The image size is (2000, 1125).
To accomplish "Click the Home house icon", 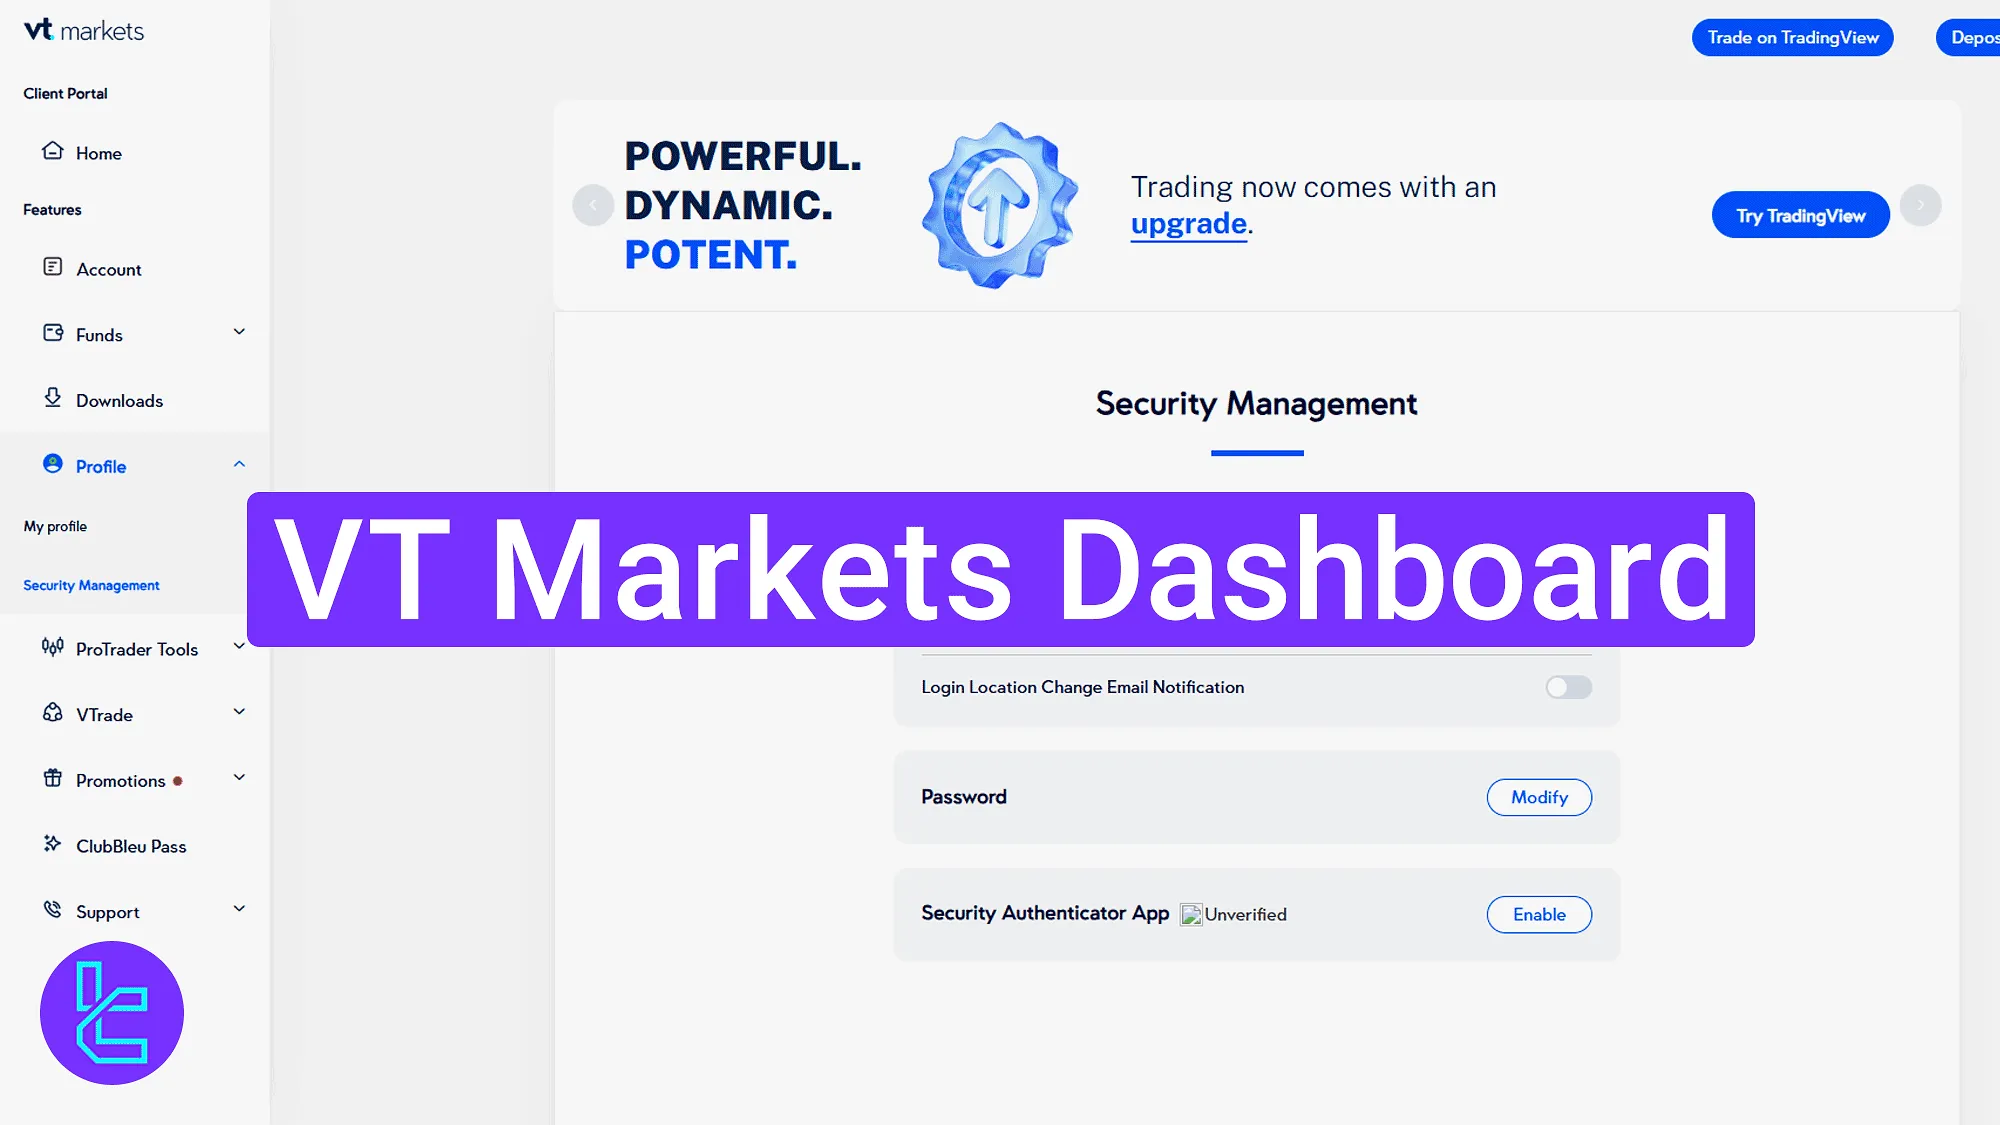I will coord(52,151).
